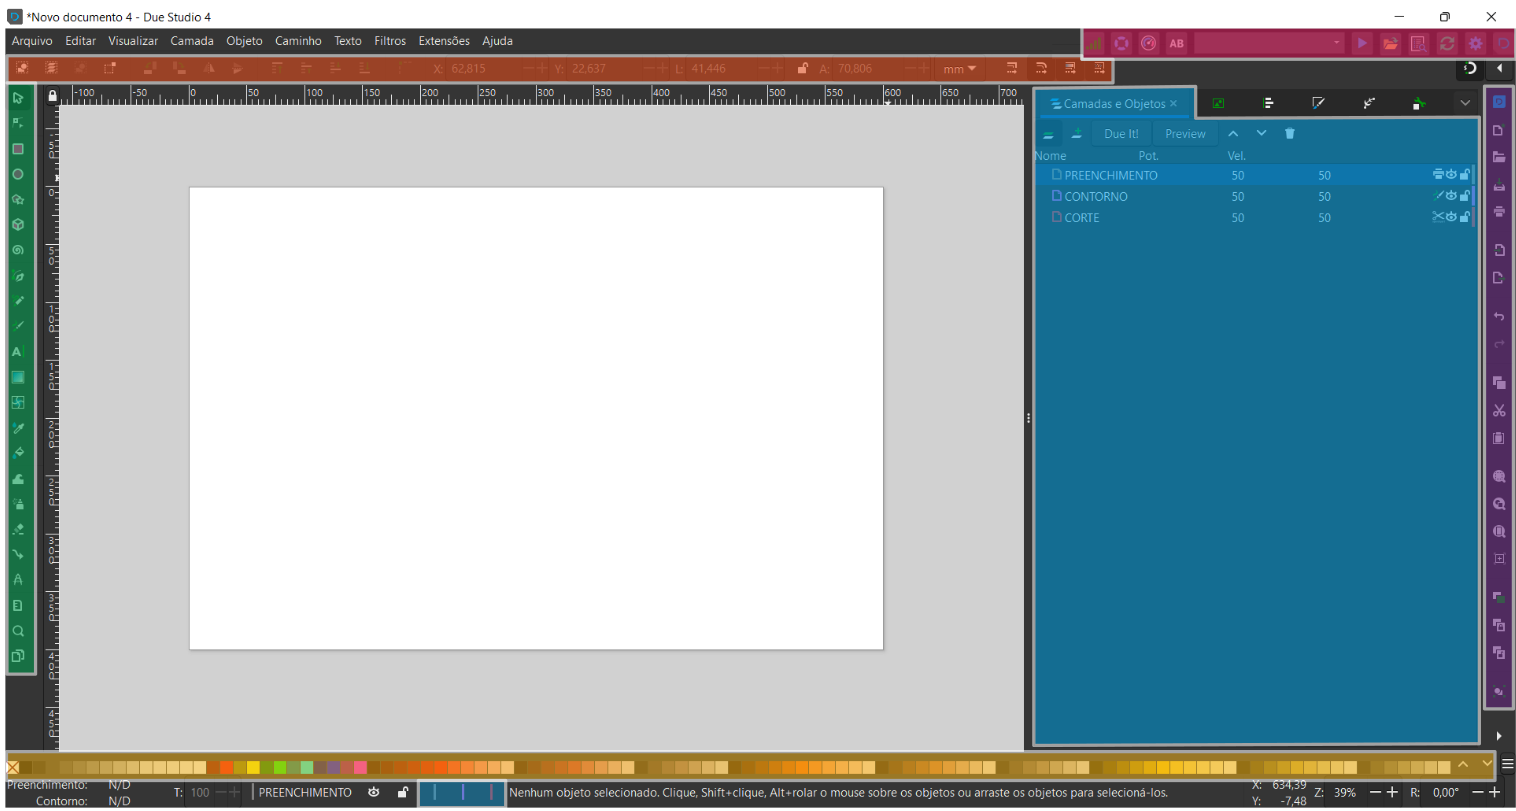Click the purple refresh sync icon
1516x811 pixels.
tap(1447, 43)
